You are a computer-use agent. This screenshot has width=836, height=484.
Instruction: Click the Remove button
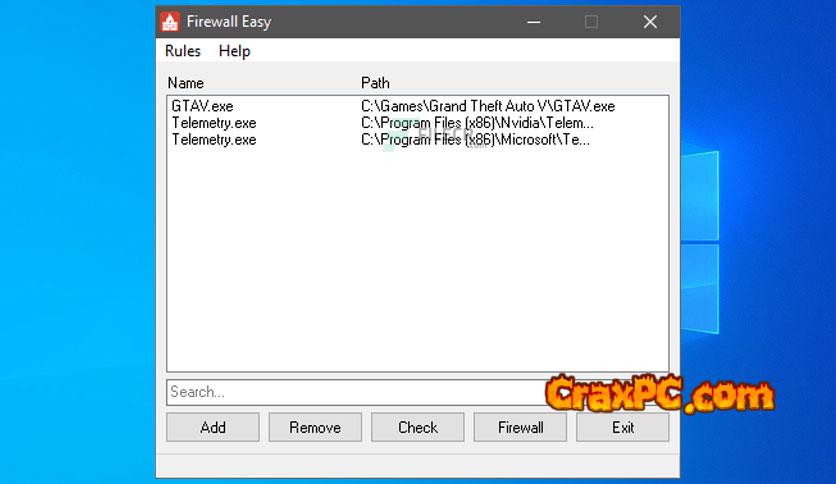[315, 427]
